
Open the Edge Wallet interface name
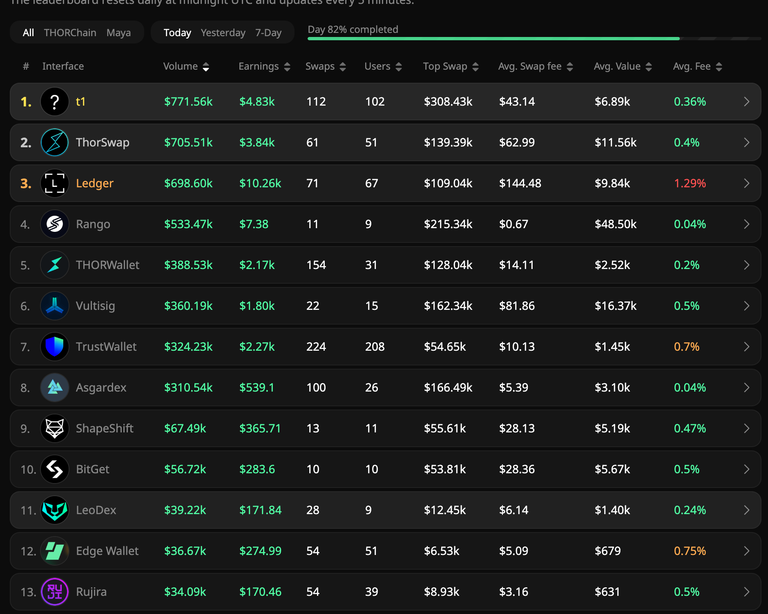pos(107,551)
